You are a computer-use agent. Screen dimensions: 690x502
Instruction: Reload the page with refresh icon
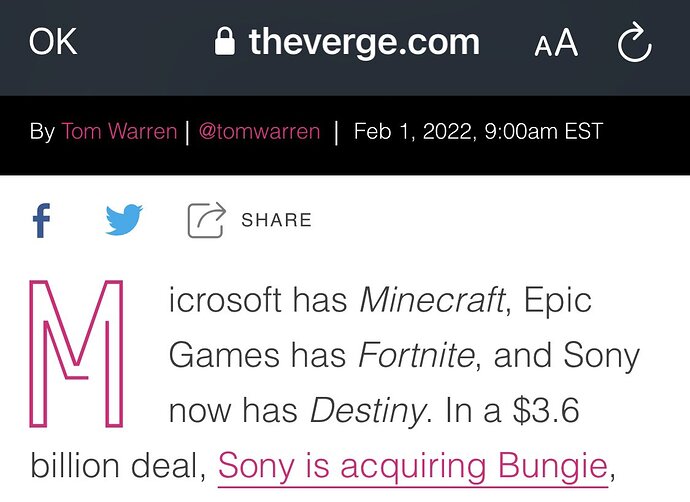[x=635, y=42]
